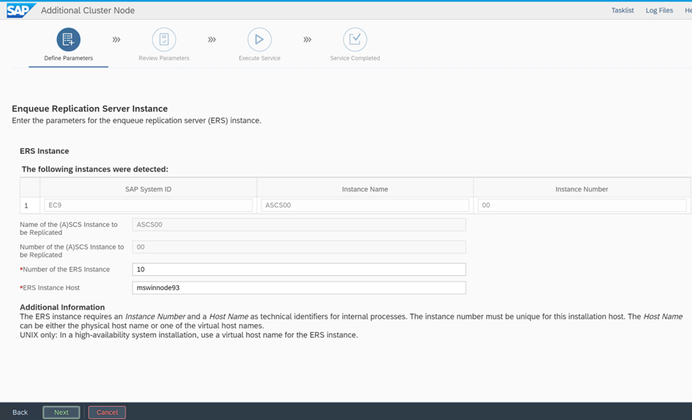This screenshot has width=692, height=420.
Task: Select the Service Completed step icon
Action: pyautogui.click(x=355, y=39)
